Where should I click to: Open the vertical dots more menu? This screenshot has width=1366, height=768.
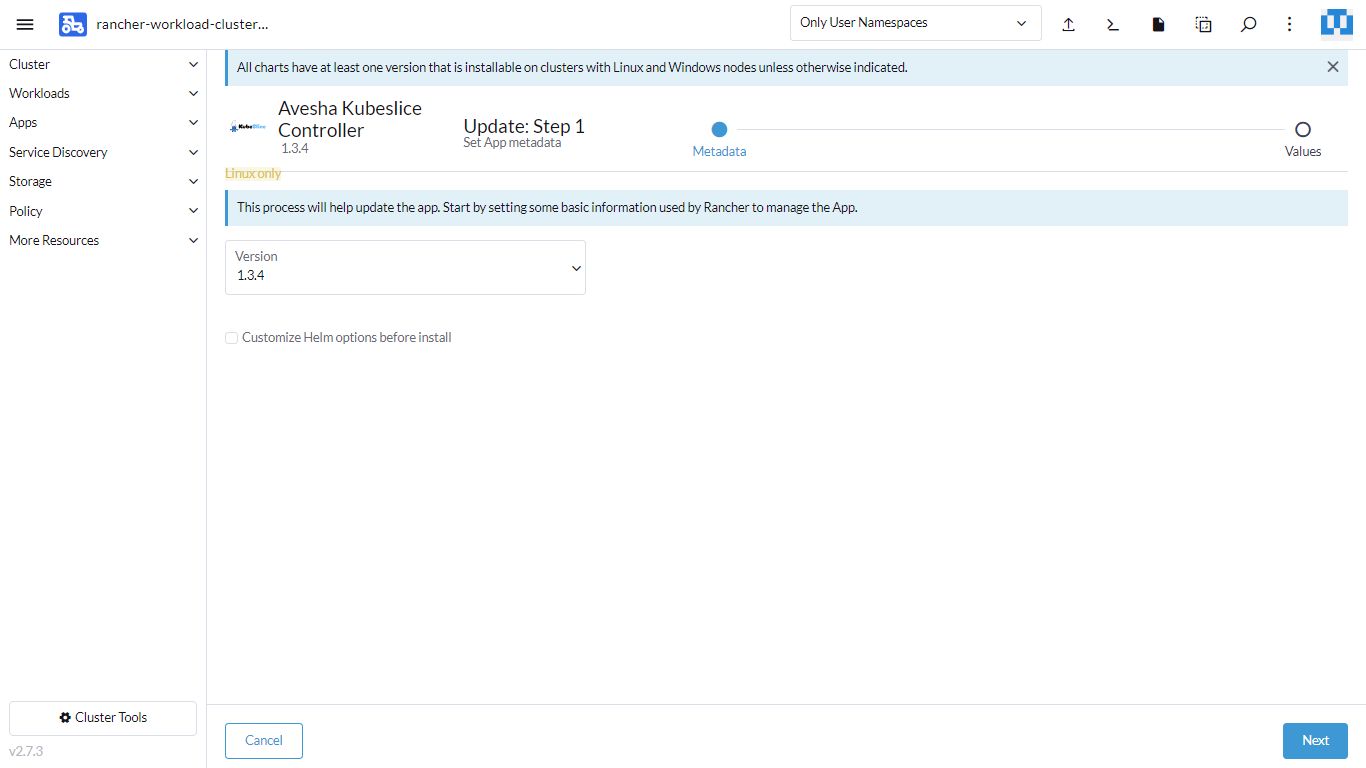click(x=1290, y=24)
